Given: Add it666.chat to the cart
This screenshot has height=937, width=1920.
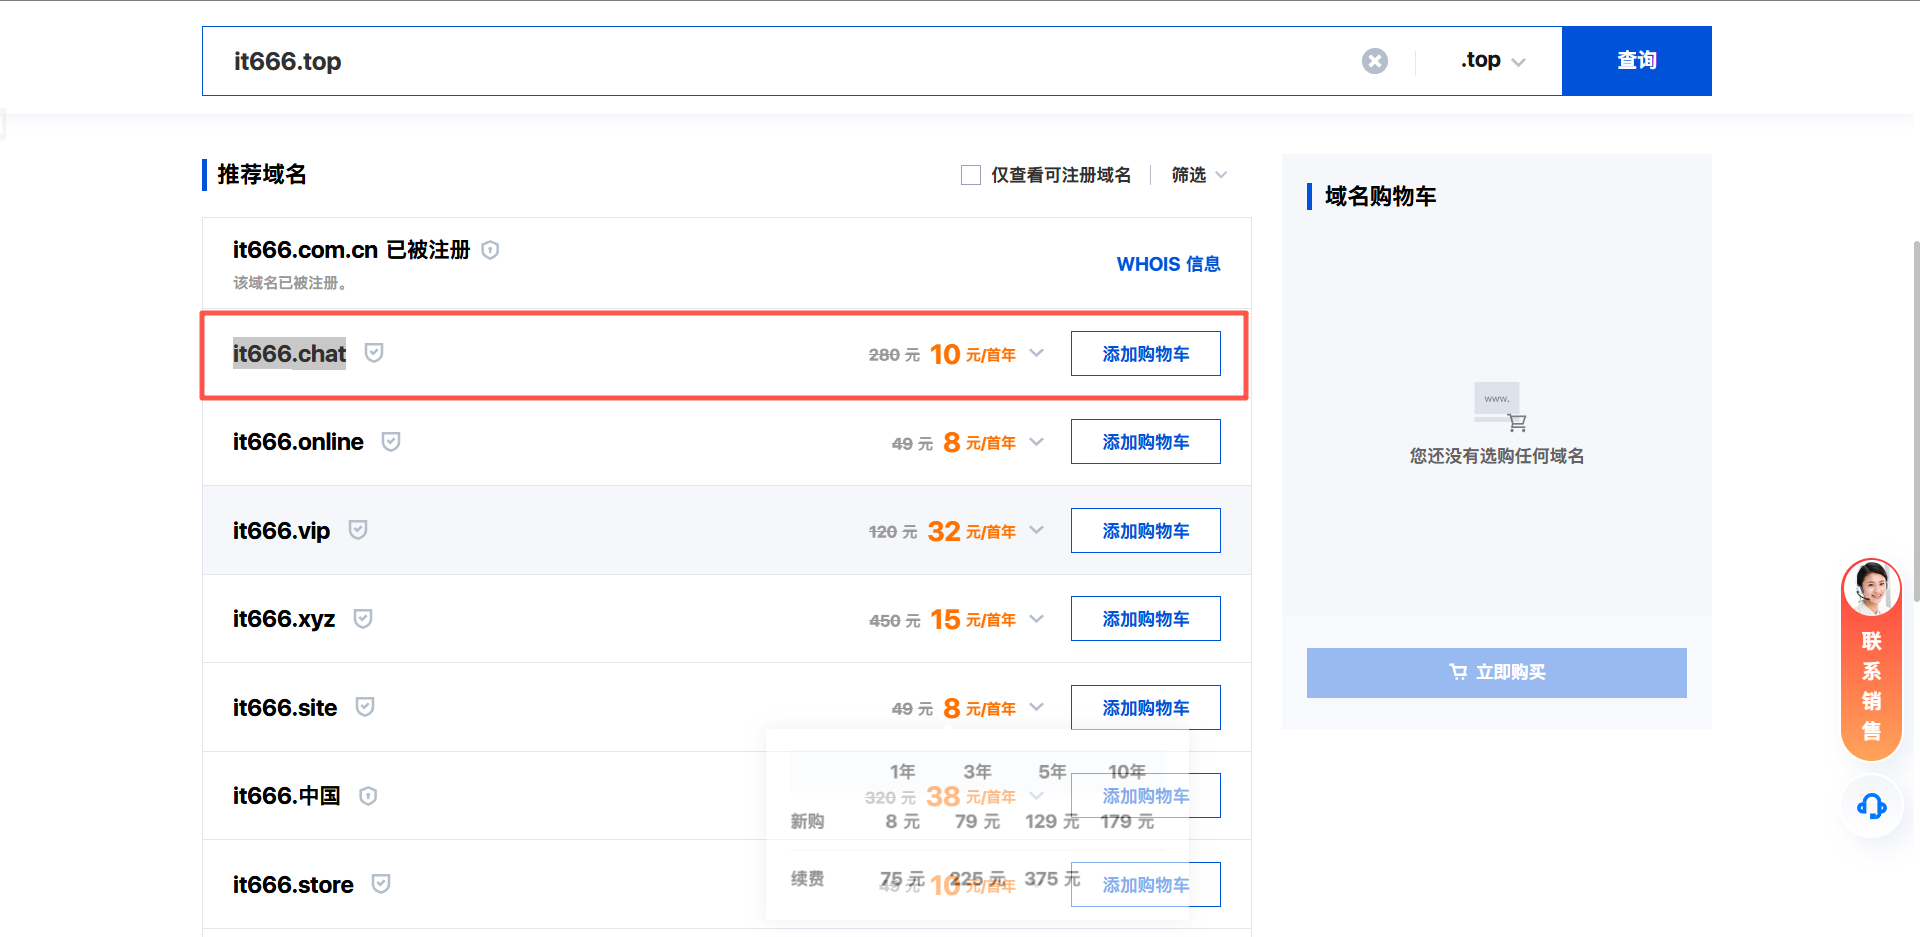Looking at the screenshot, I should click(x=1146, y=354).
